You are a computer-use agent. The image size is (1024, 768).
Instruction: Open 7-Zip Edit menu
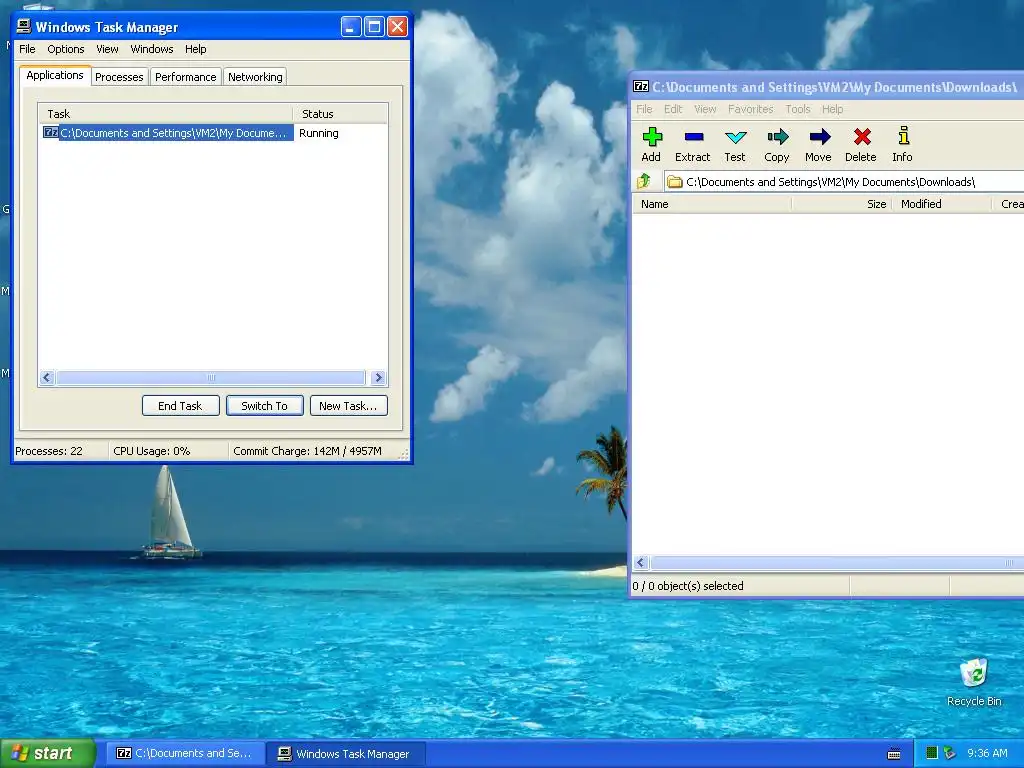coord(673,109)
